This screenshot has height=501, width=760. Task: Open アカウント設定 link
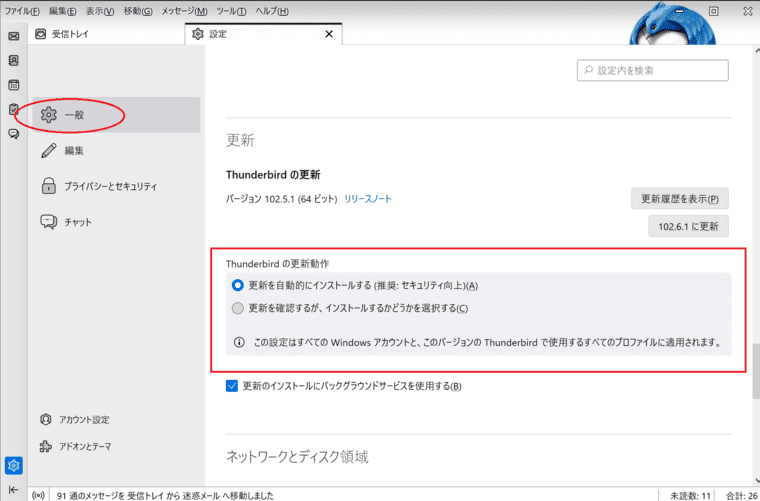pyautogui.click(x=75, y=420)
